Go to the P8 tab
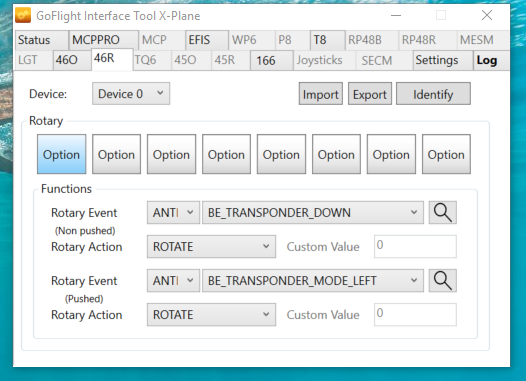The width and height of the screenshot is (526, 381). 292,40
